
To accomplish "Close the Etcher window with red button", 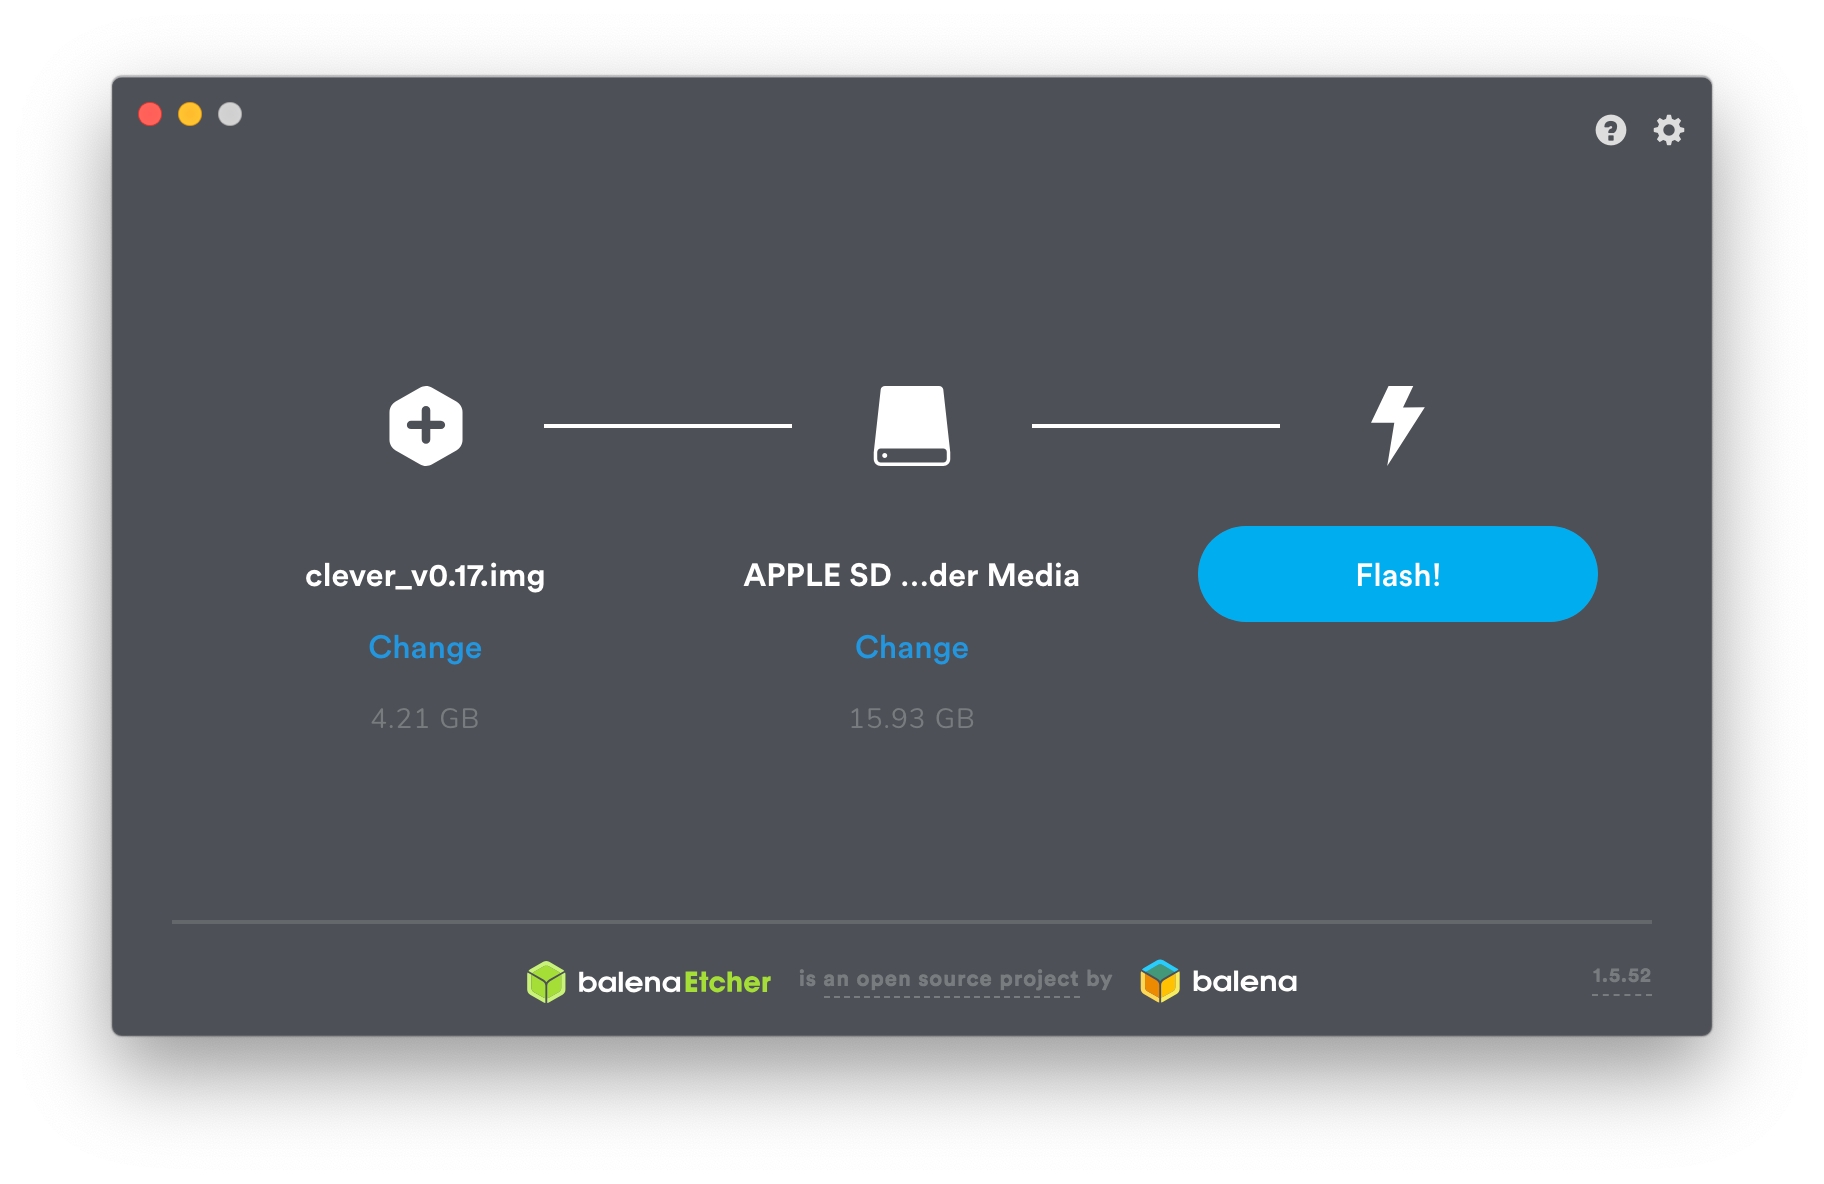I will pyautogui.click(x=150, y=114).
